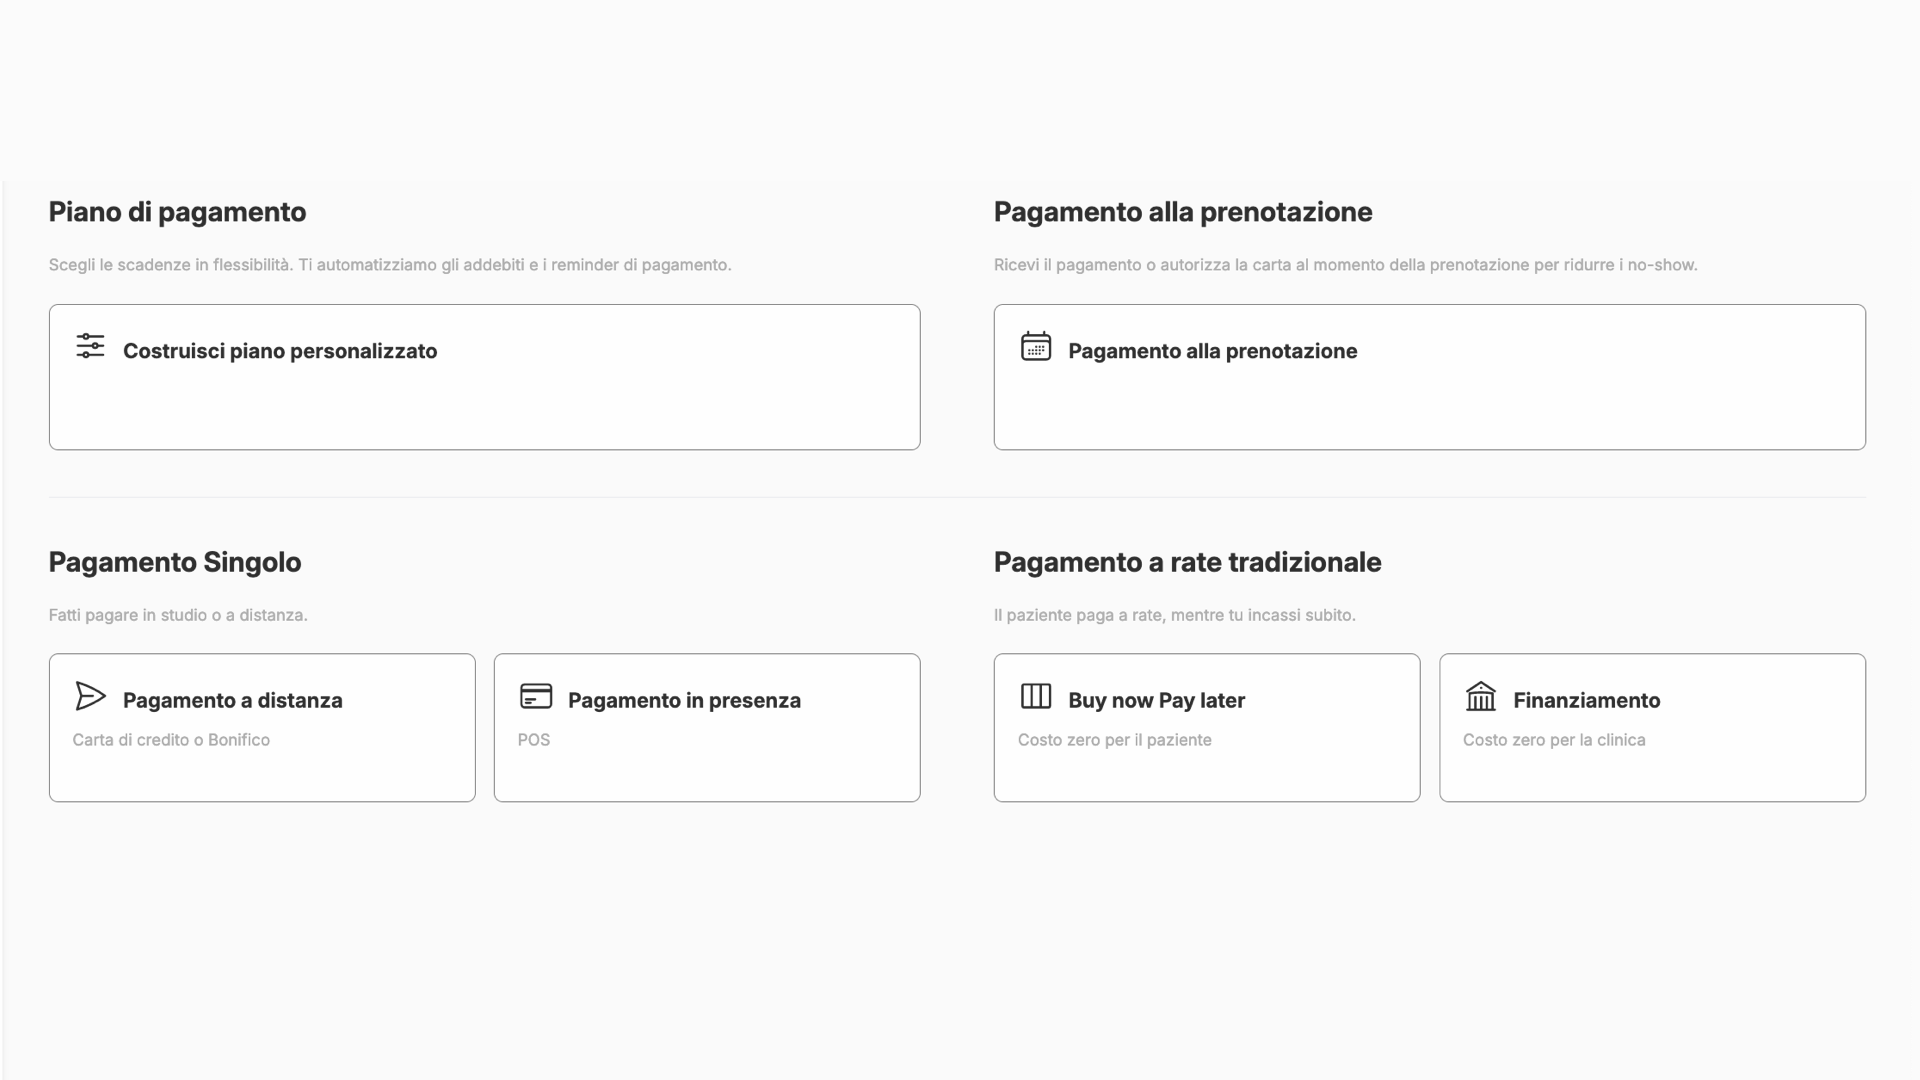Click the Finanziamento card to explore financing

pos(1652,727)
